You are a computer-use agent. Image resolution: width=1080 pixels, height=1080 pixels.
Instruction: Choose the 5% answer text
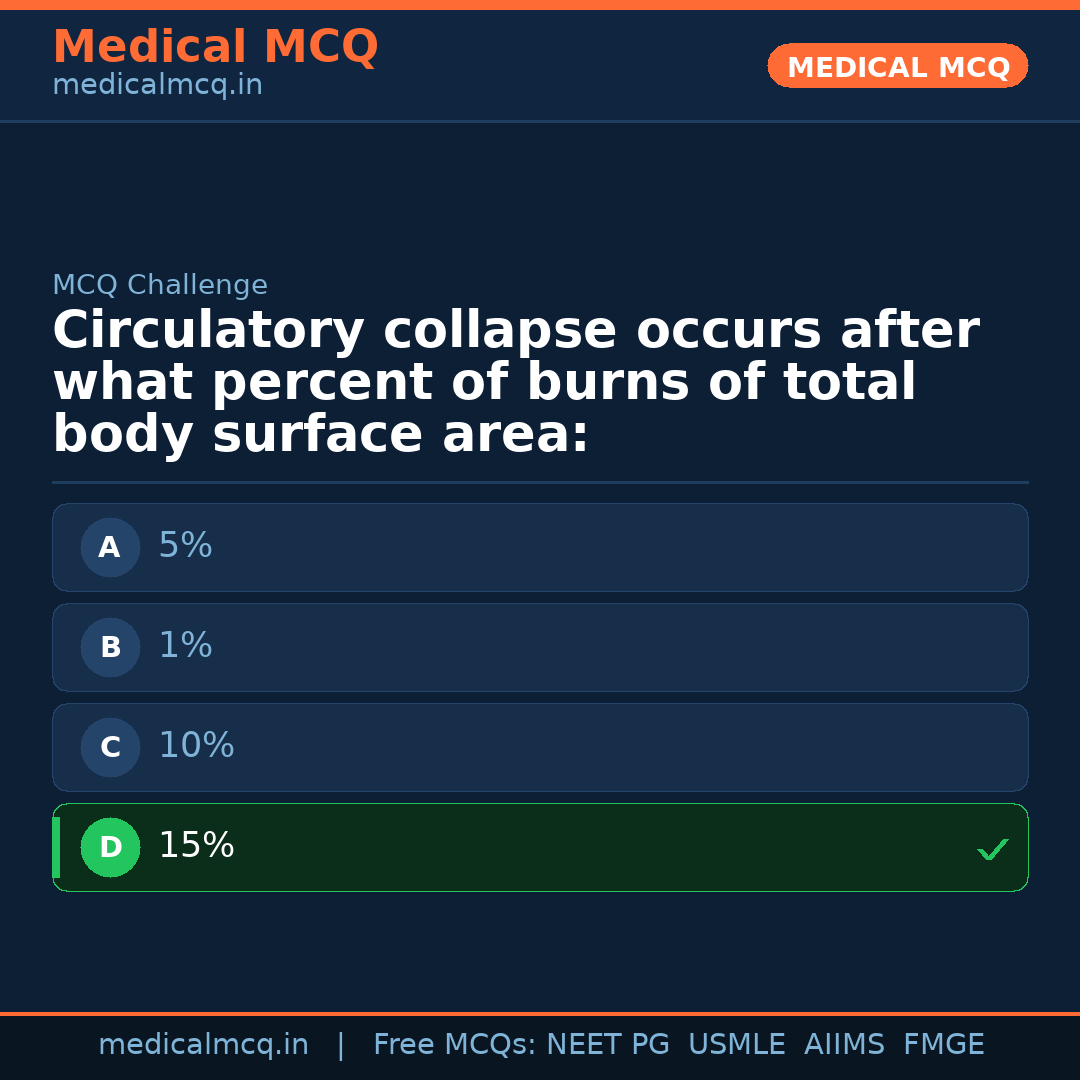(185, 547)
